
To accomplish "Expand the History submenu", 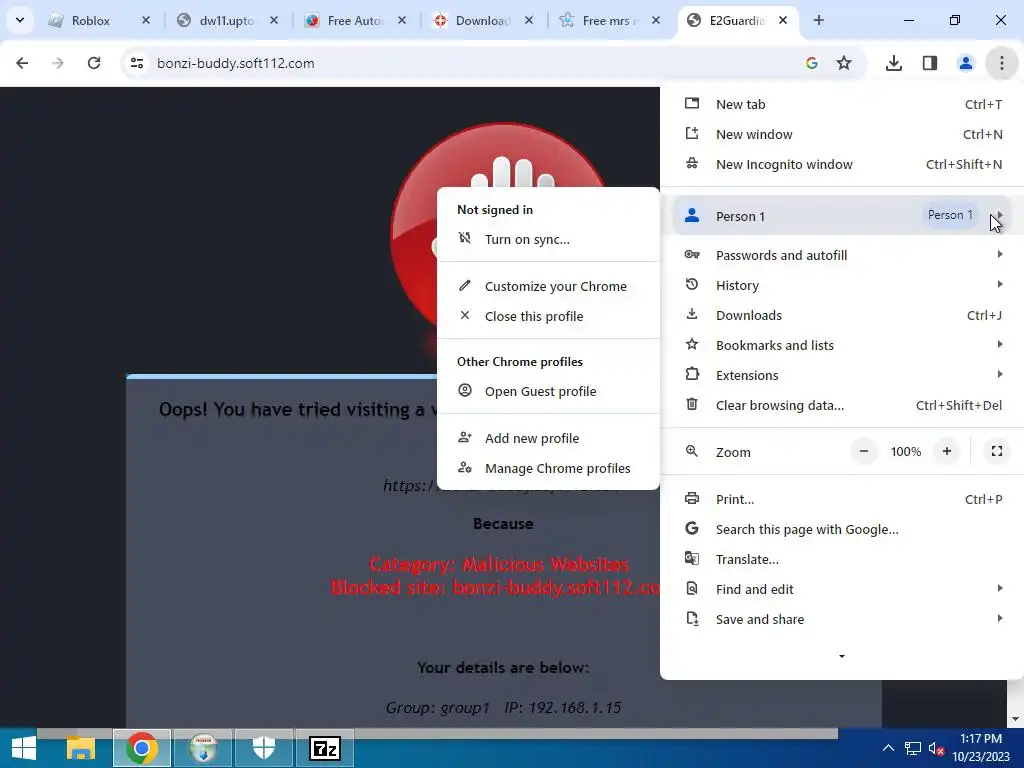I will [x=842, y=285].
